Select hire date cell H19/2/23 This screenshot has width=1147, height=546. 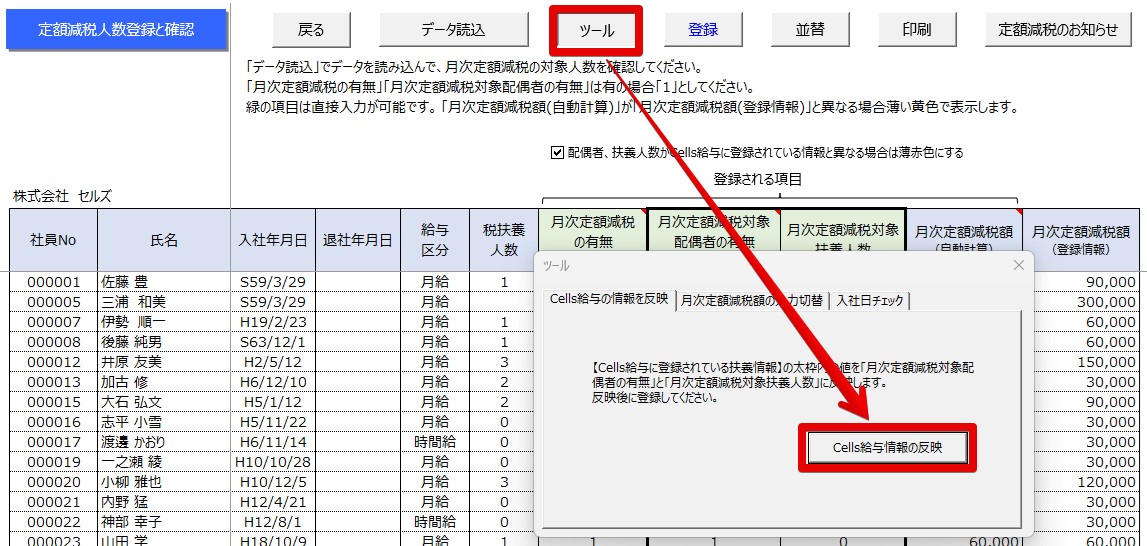tap(273, 322)
